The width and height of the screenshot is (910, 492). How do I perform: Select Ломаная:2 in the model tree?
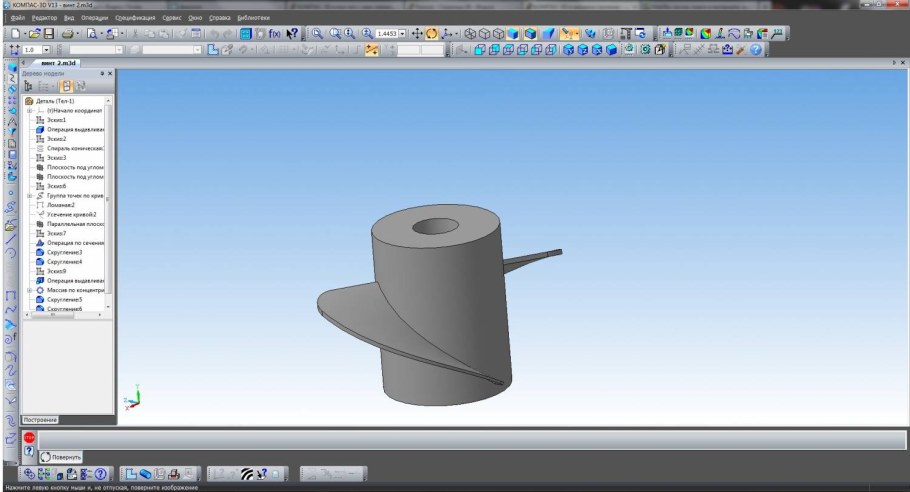(60, 205)
